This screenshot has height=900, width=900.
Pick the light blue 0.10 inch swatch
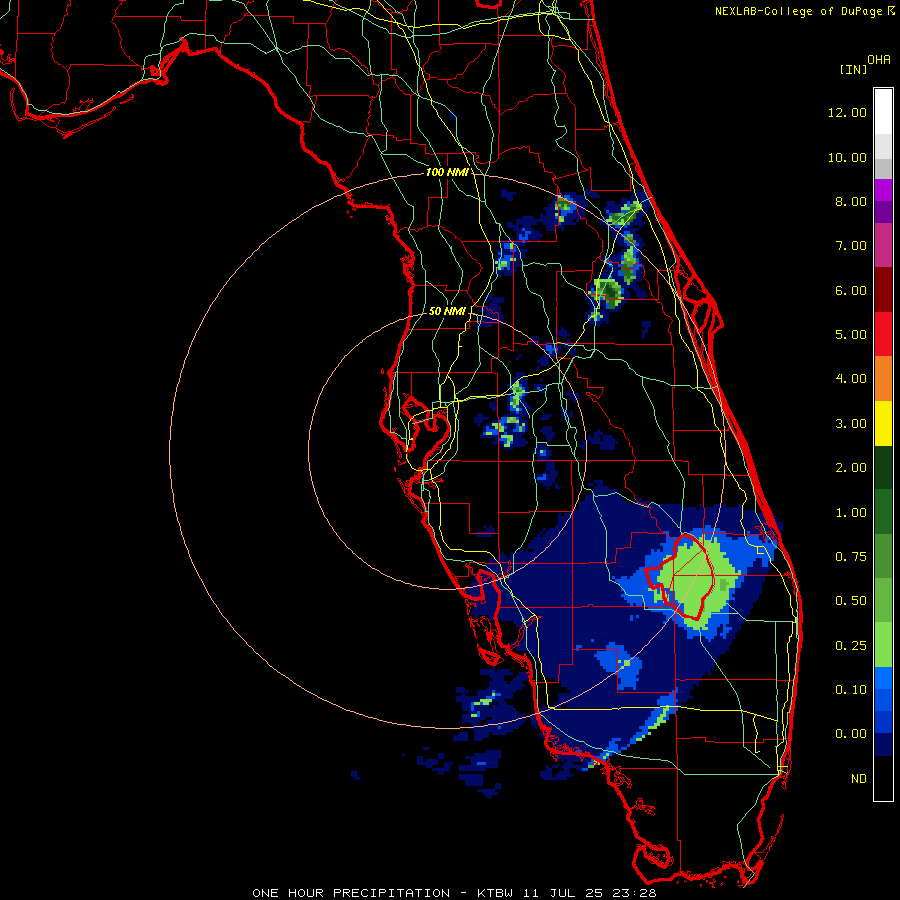click(x=883, y=678)
